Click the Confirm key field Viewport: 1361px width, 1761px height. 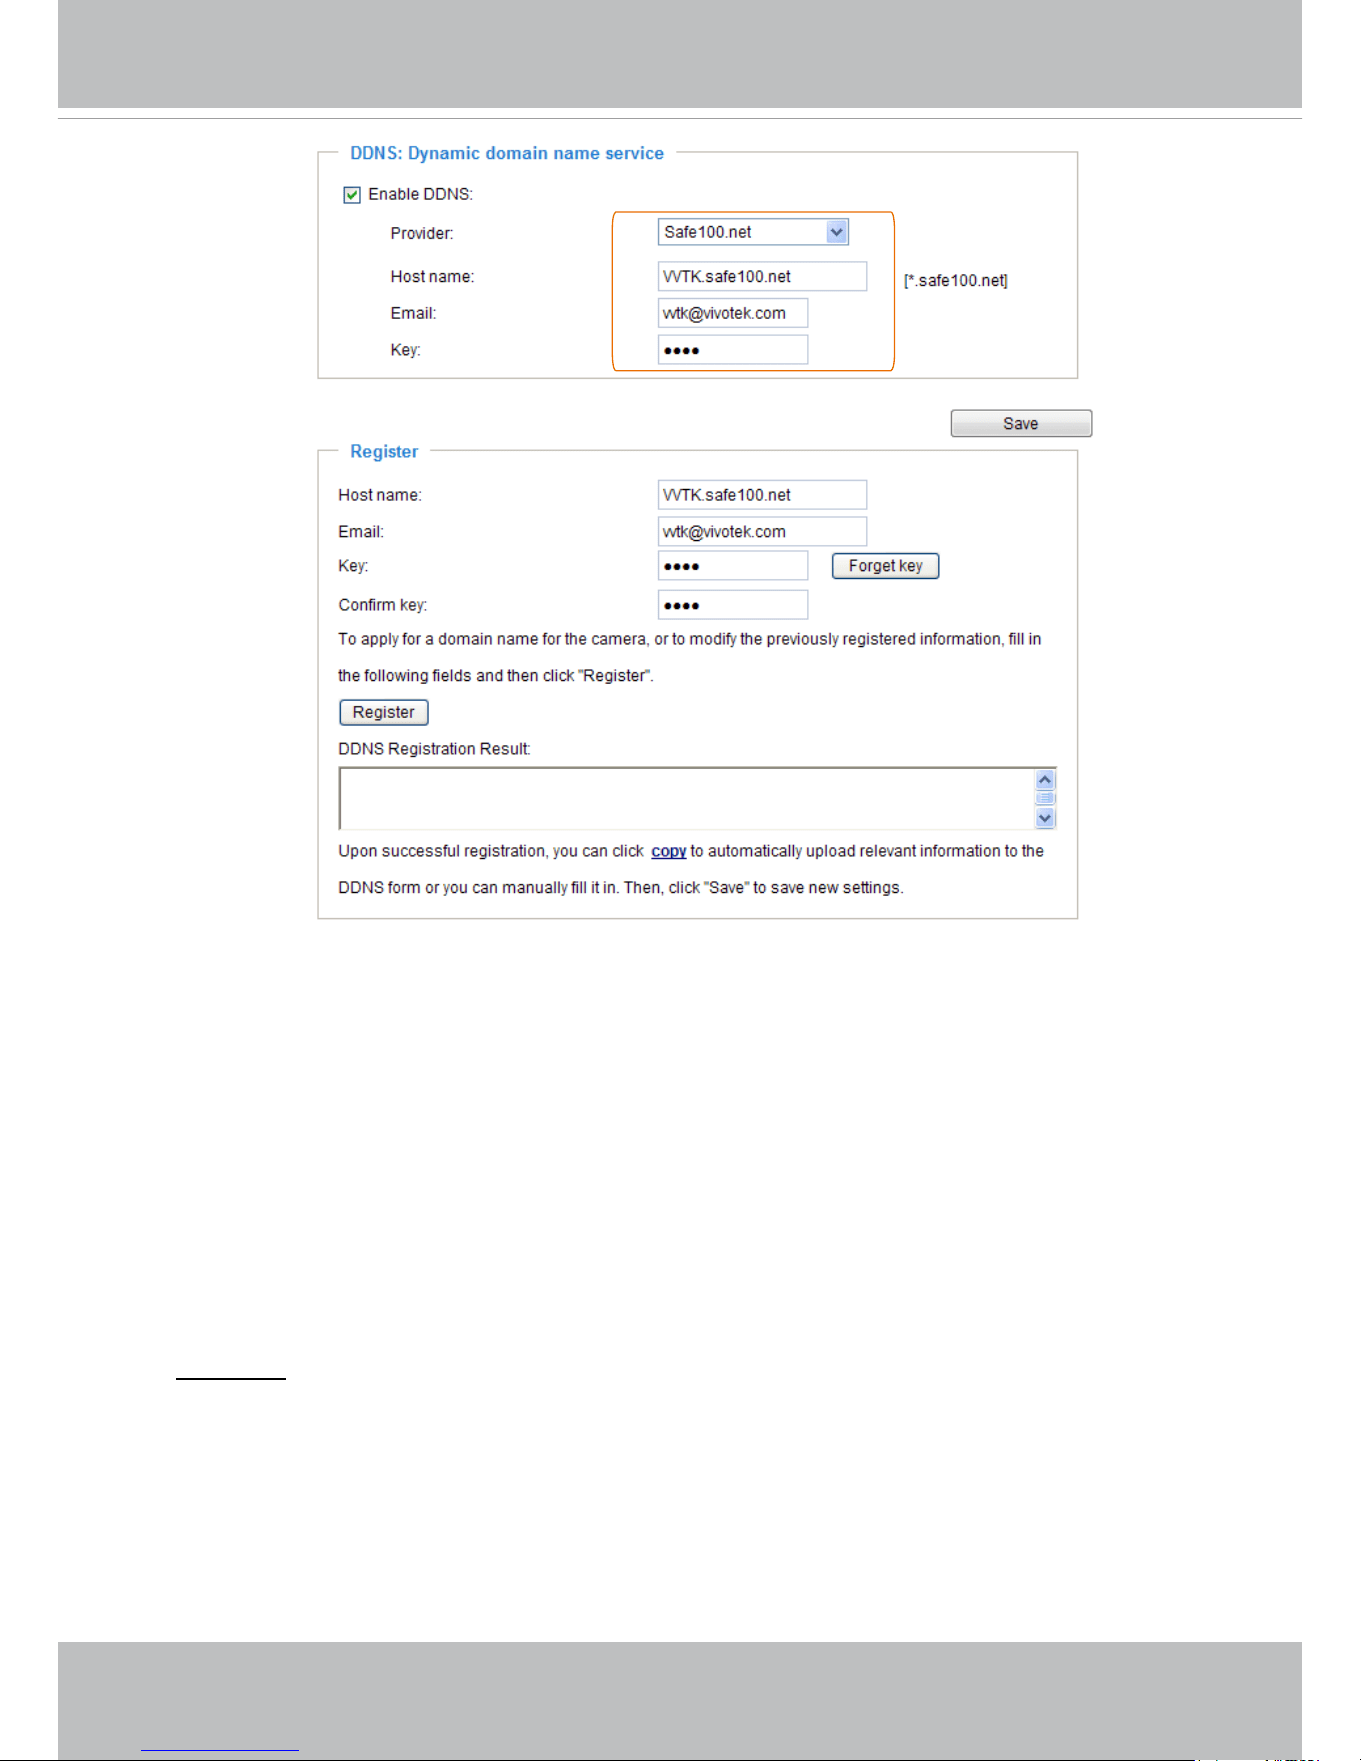tap(733, 605)
